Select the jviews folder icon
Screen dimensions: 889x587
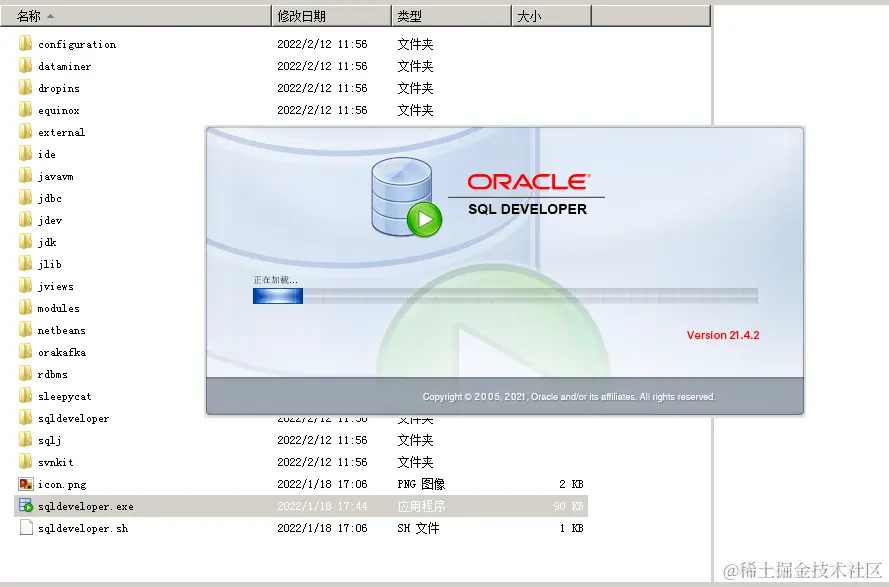(x=26, y=286)
